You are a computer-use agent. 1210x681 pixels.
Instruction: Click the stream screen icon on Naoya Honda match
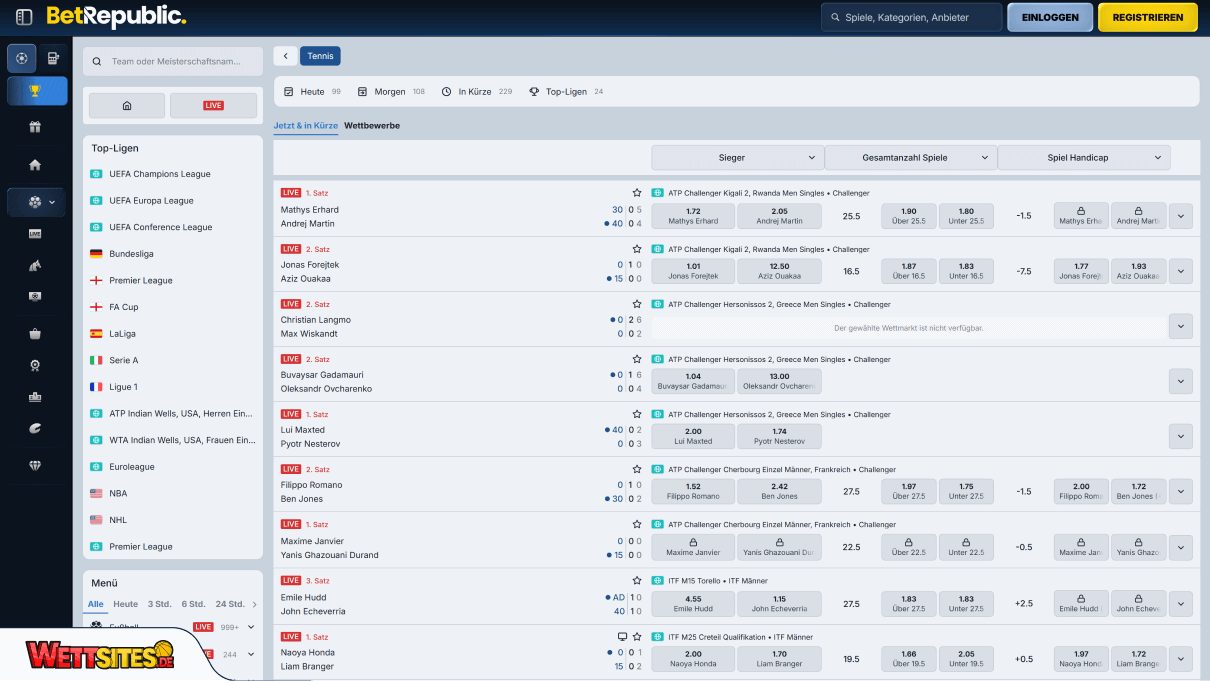[622, 636]
